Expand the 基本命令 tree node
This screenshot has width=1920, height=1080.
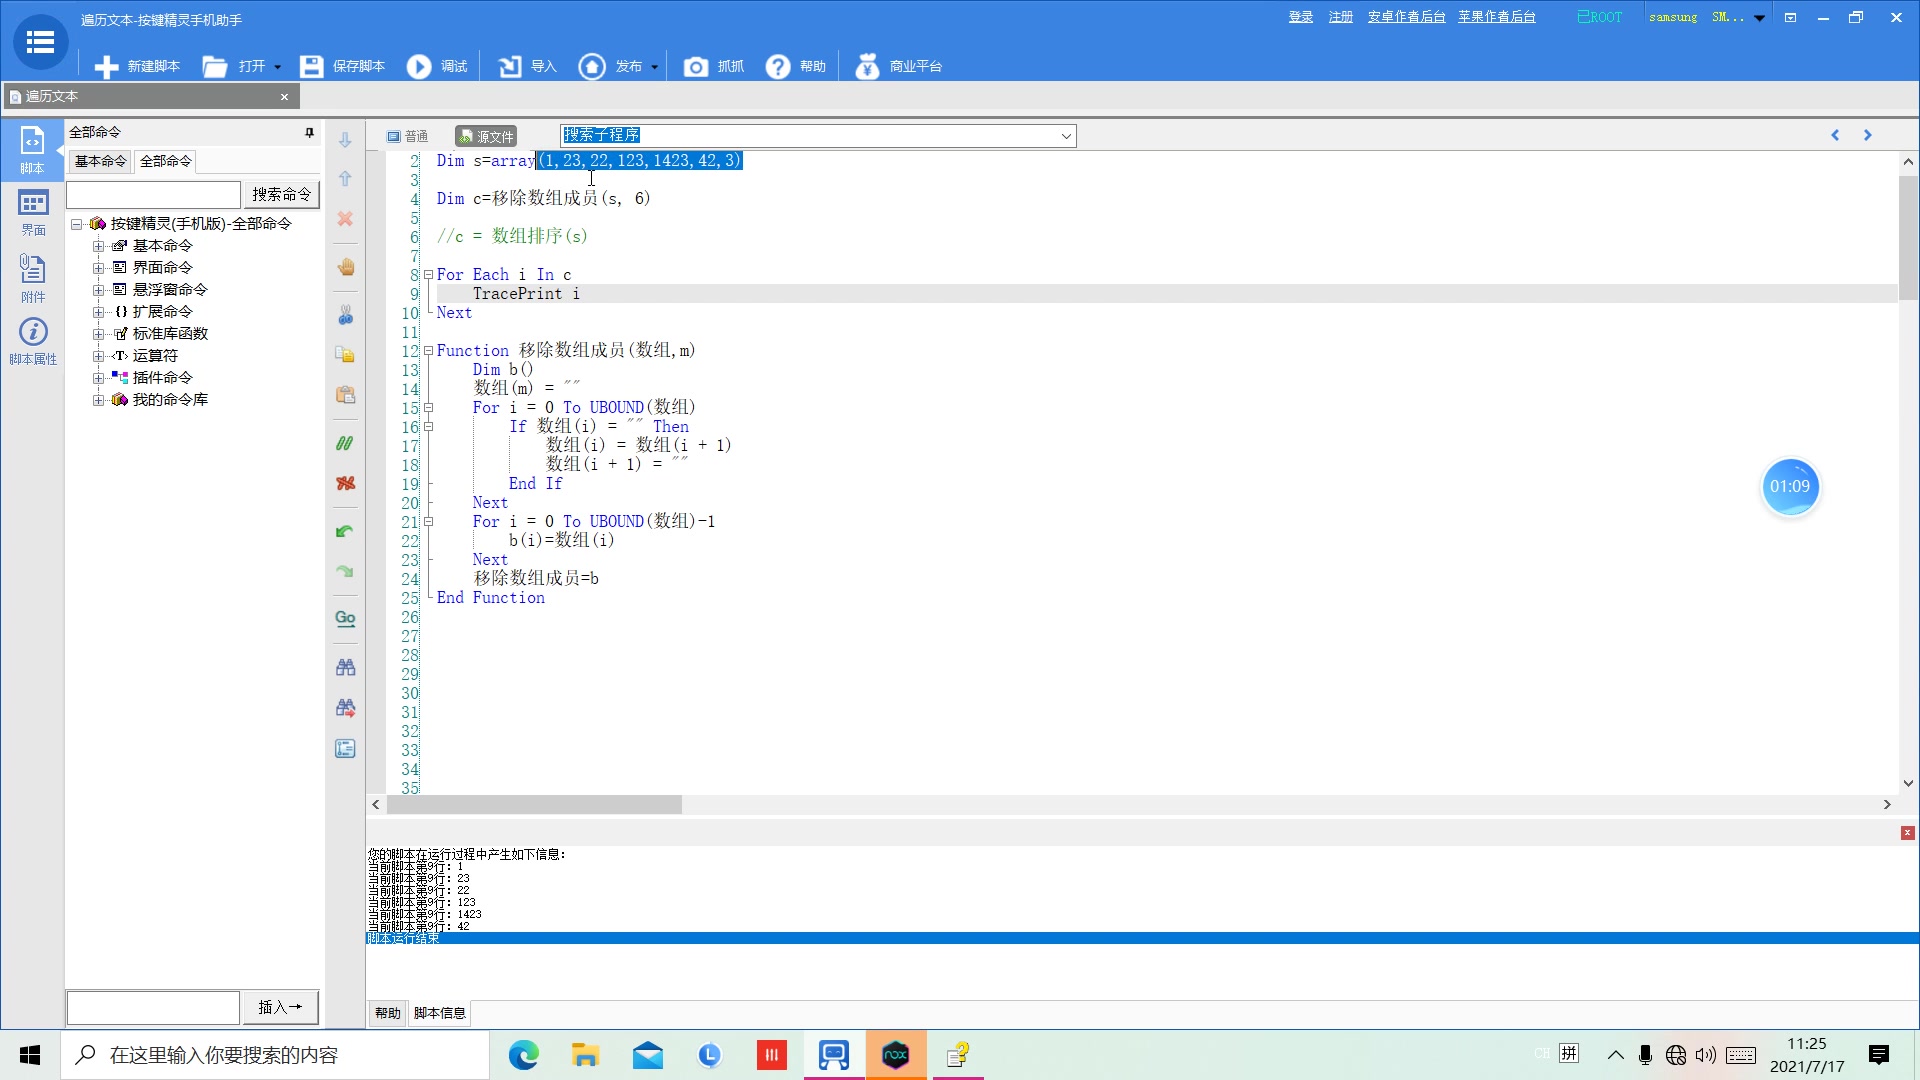[98, 246]
